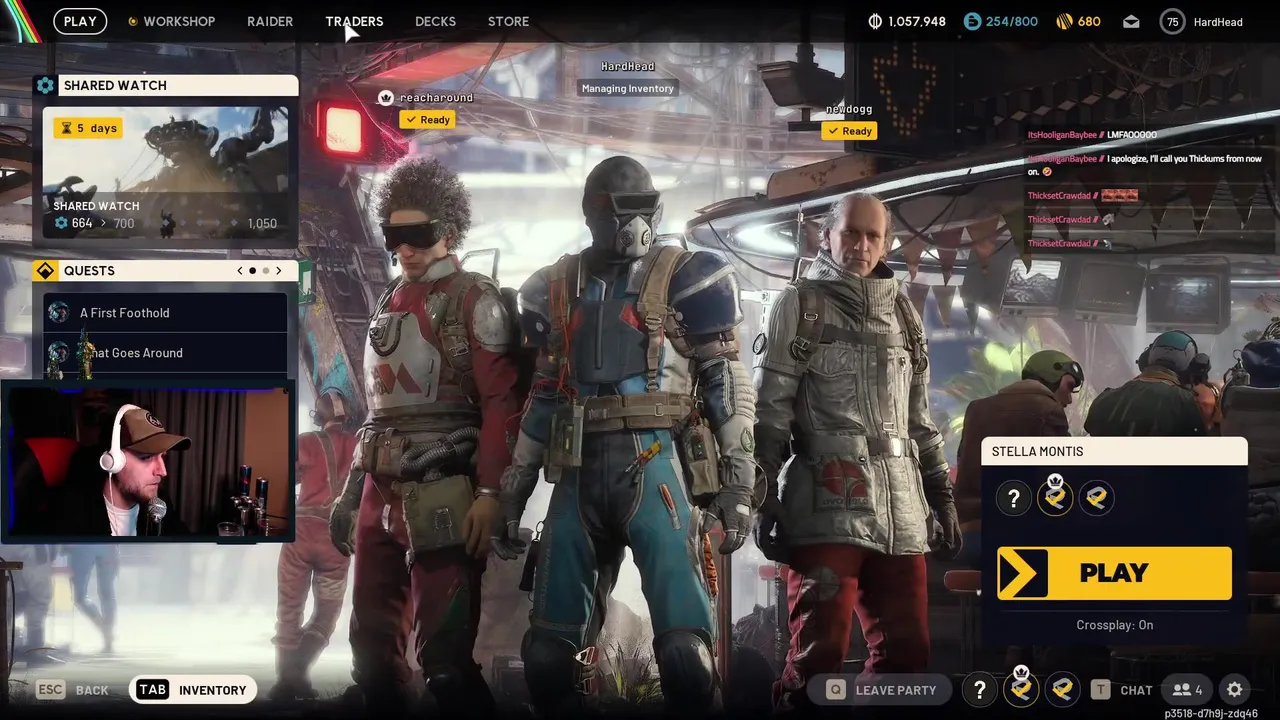Click the What Goes Around quest giver portrait
1280x720 pixels.
(59, 353)
